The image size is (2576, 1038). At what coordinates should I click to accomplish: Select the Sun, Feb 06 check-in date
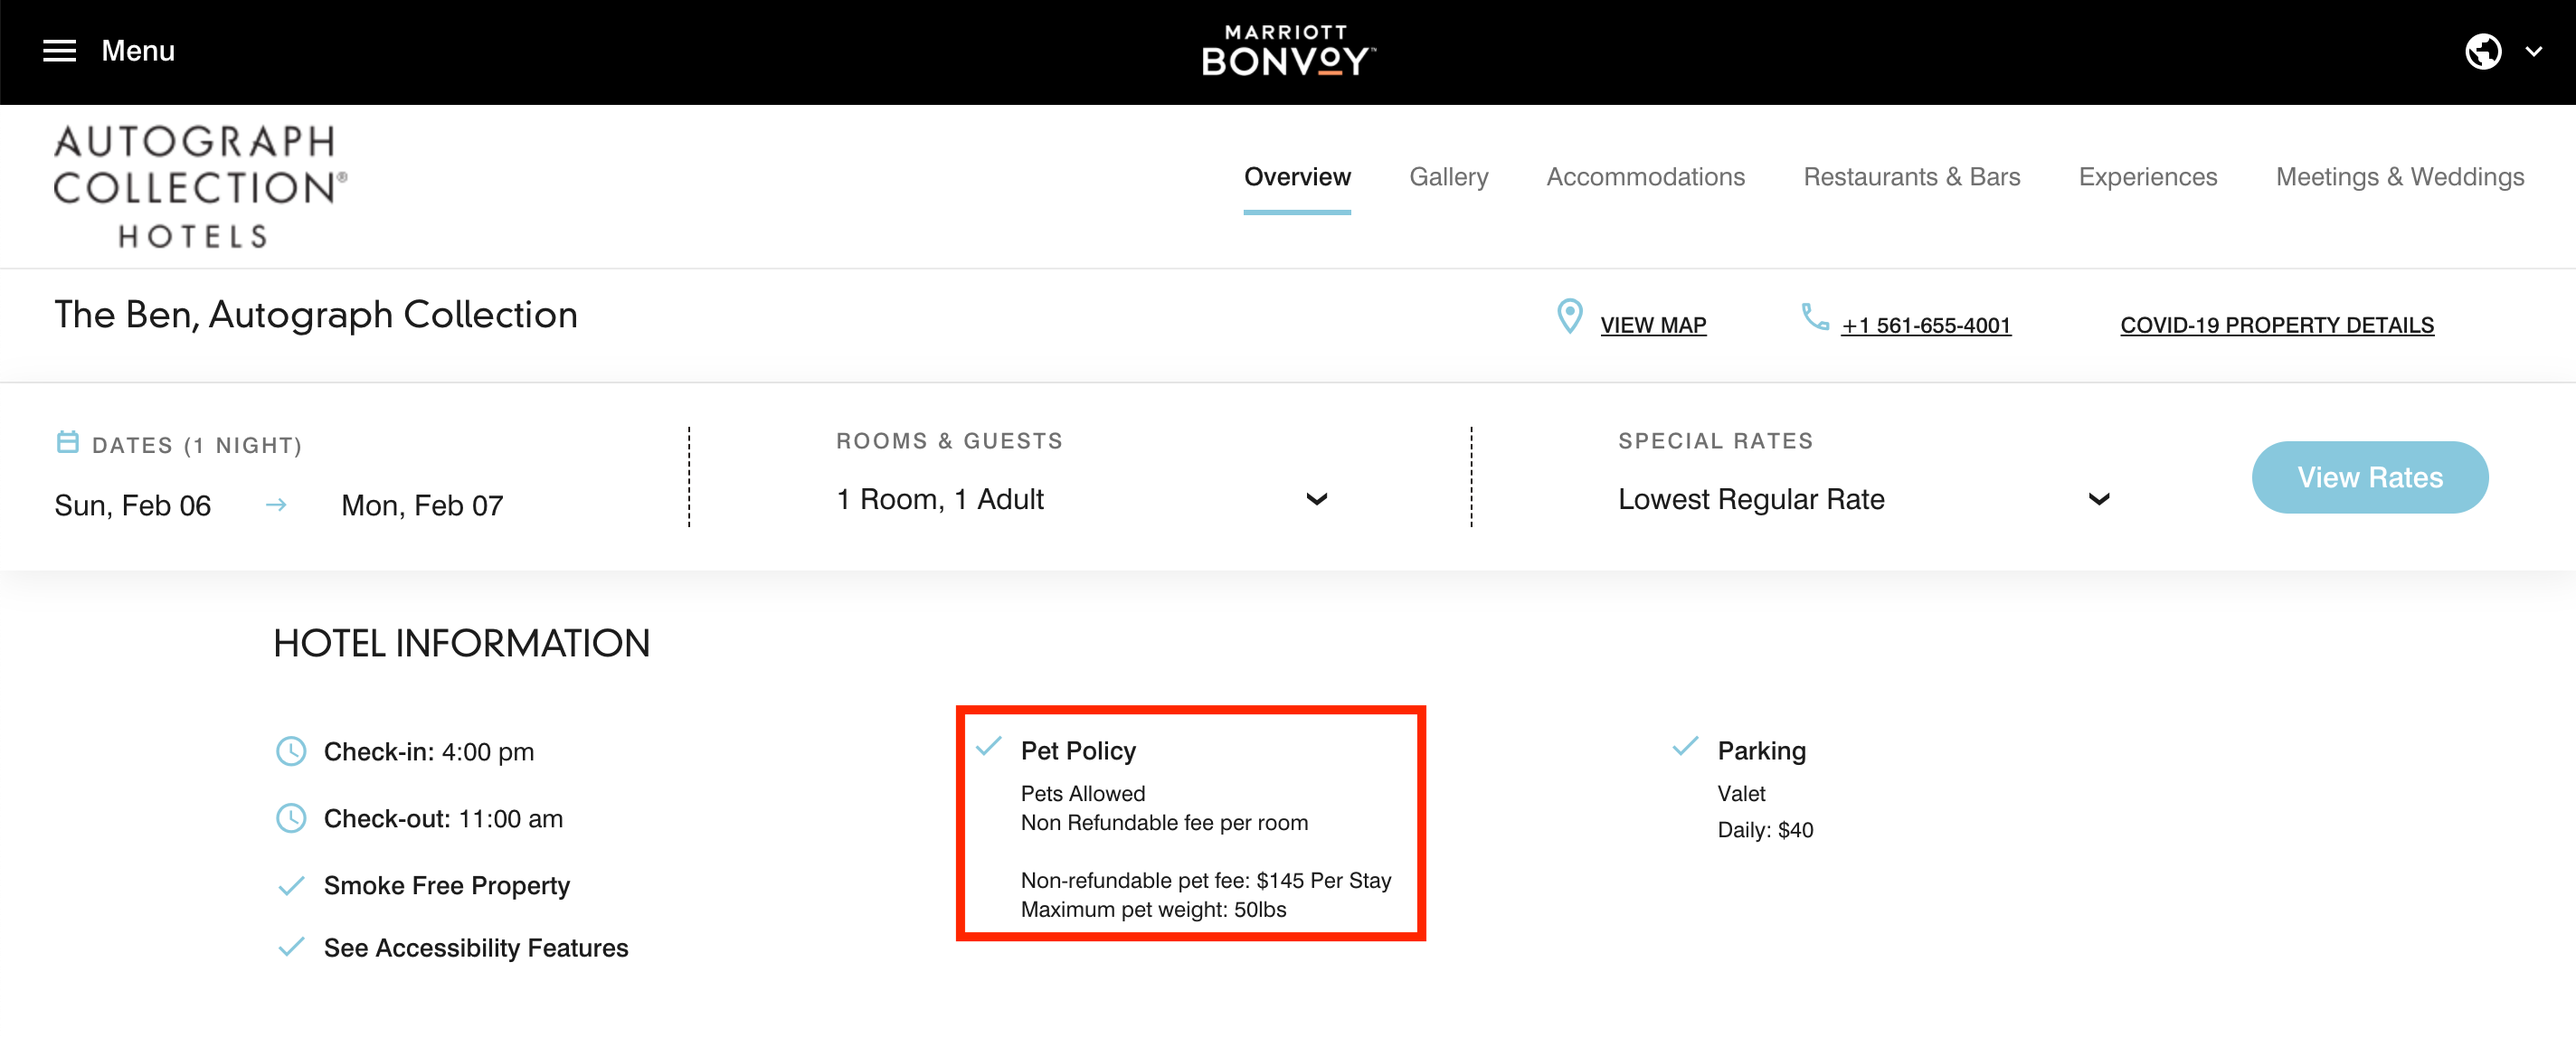point(133,505)
